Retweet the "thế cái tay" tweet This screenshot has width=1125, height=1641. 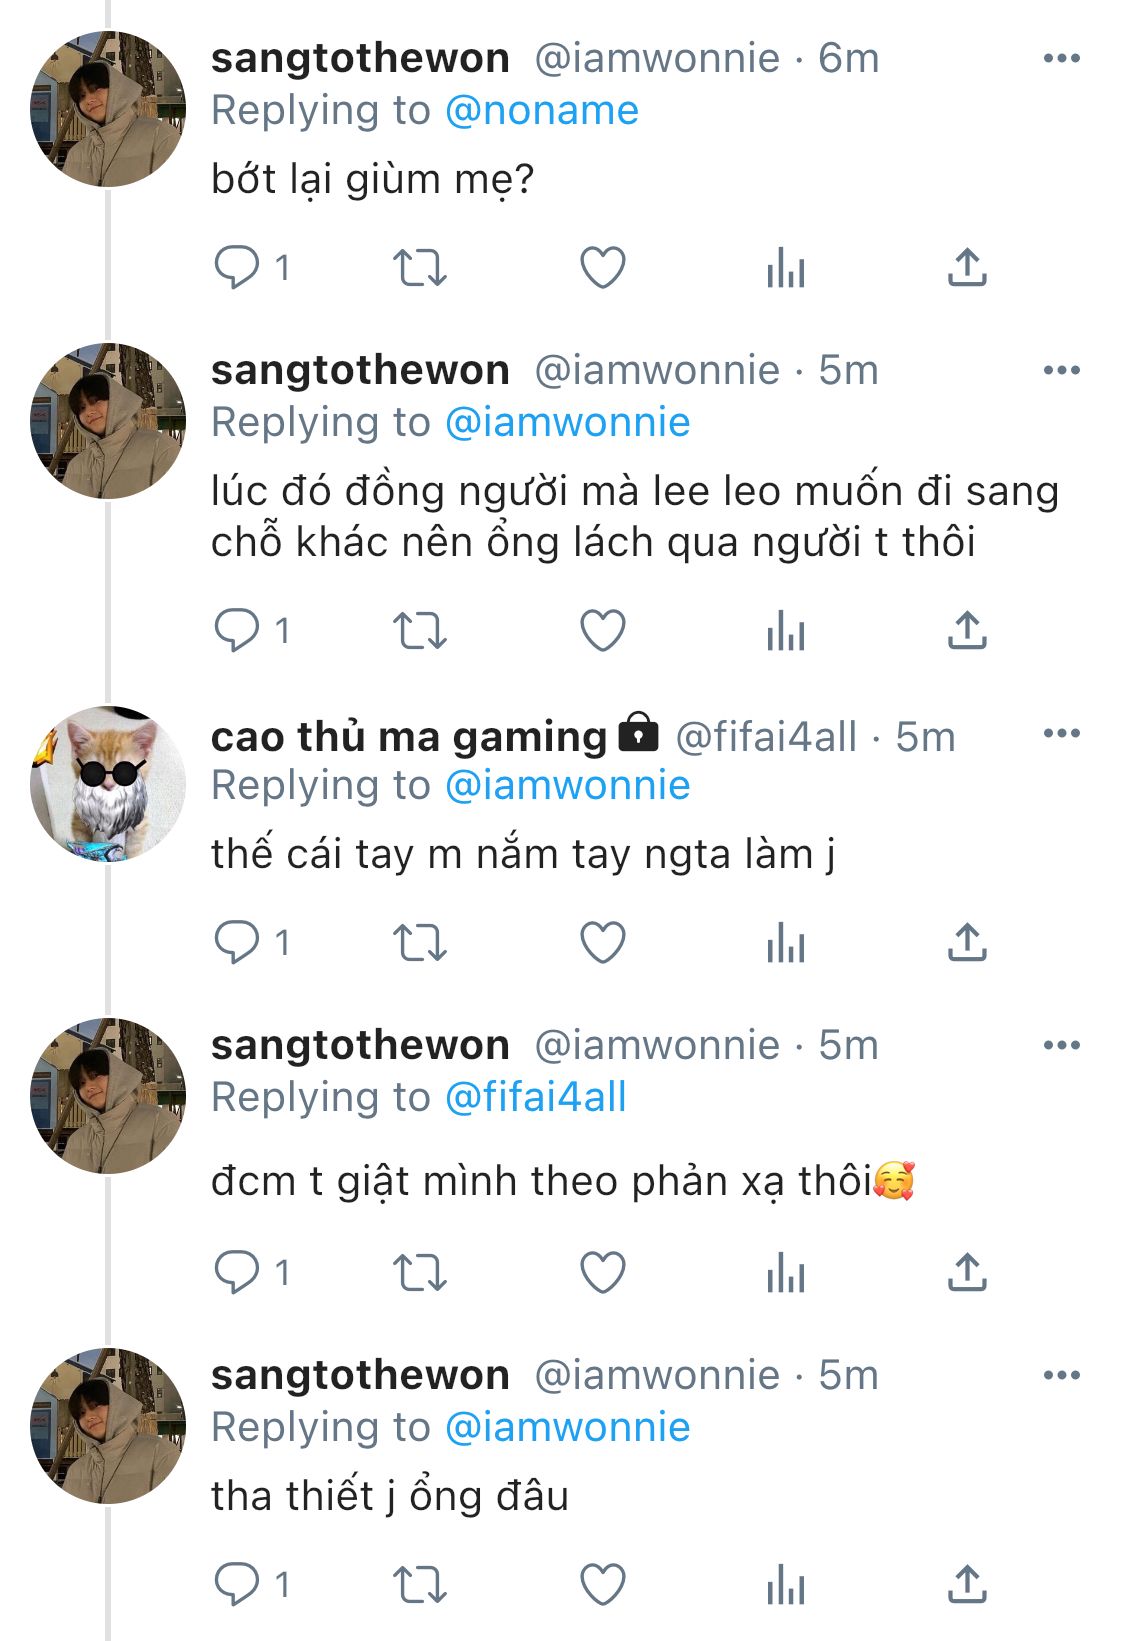point(419,943)
